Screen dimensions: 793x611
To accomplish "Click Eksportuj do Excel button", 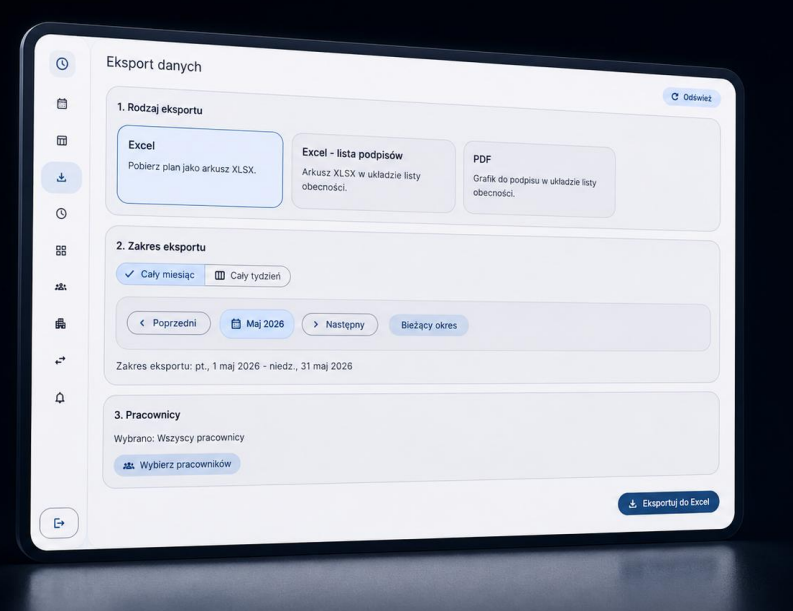I will tap(669, 503).
